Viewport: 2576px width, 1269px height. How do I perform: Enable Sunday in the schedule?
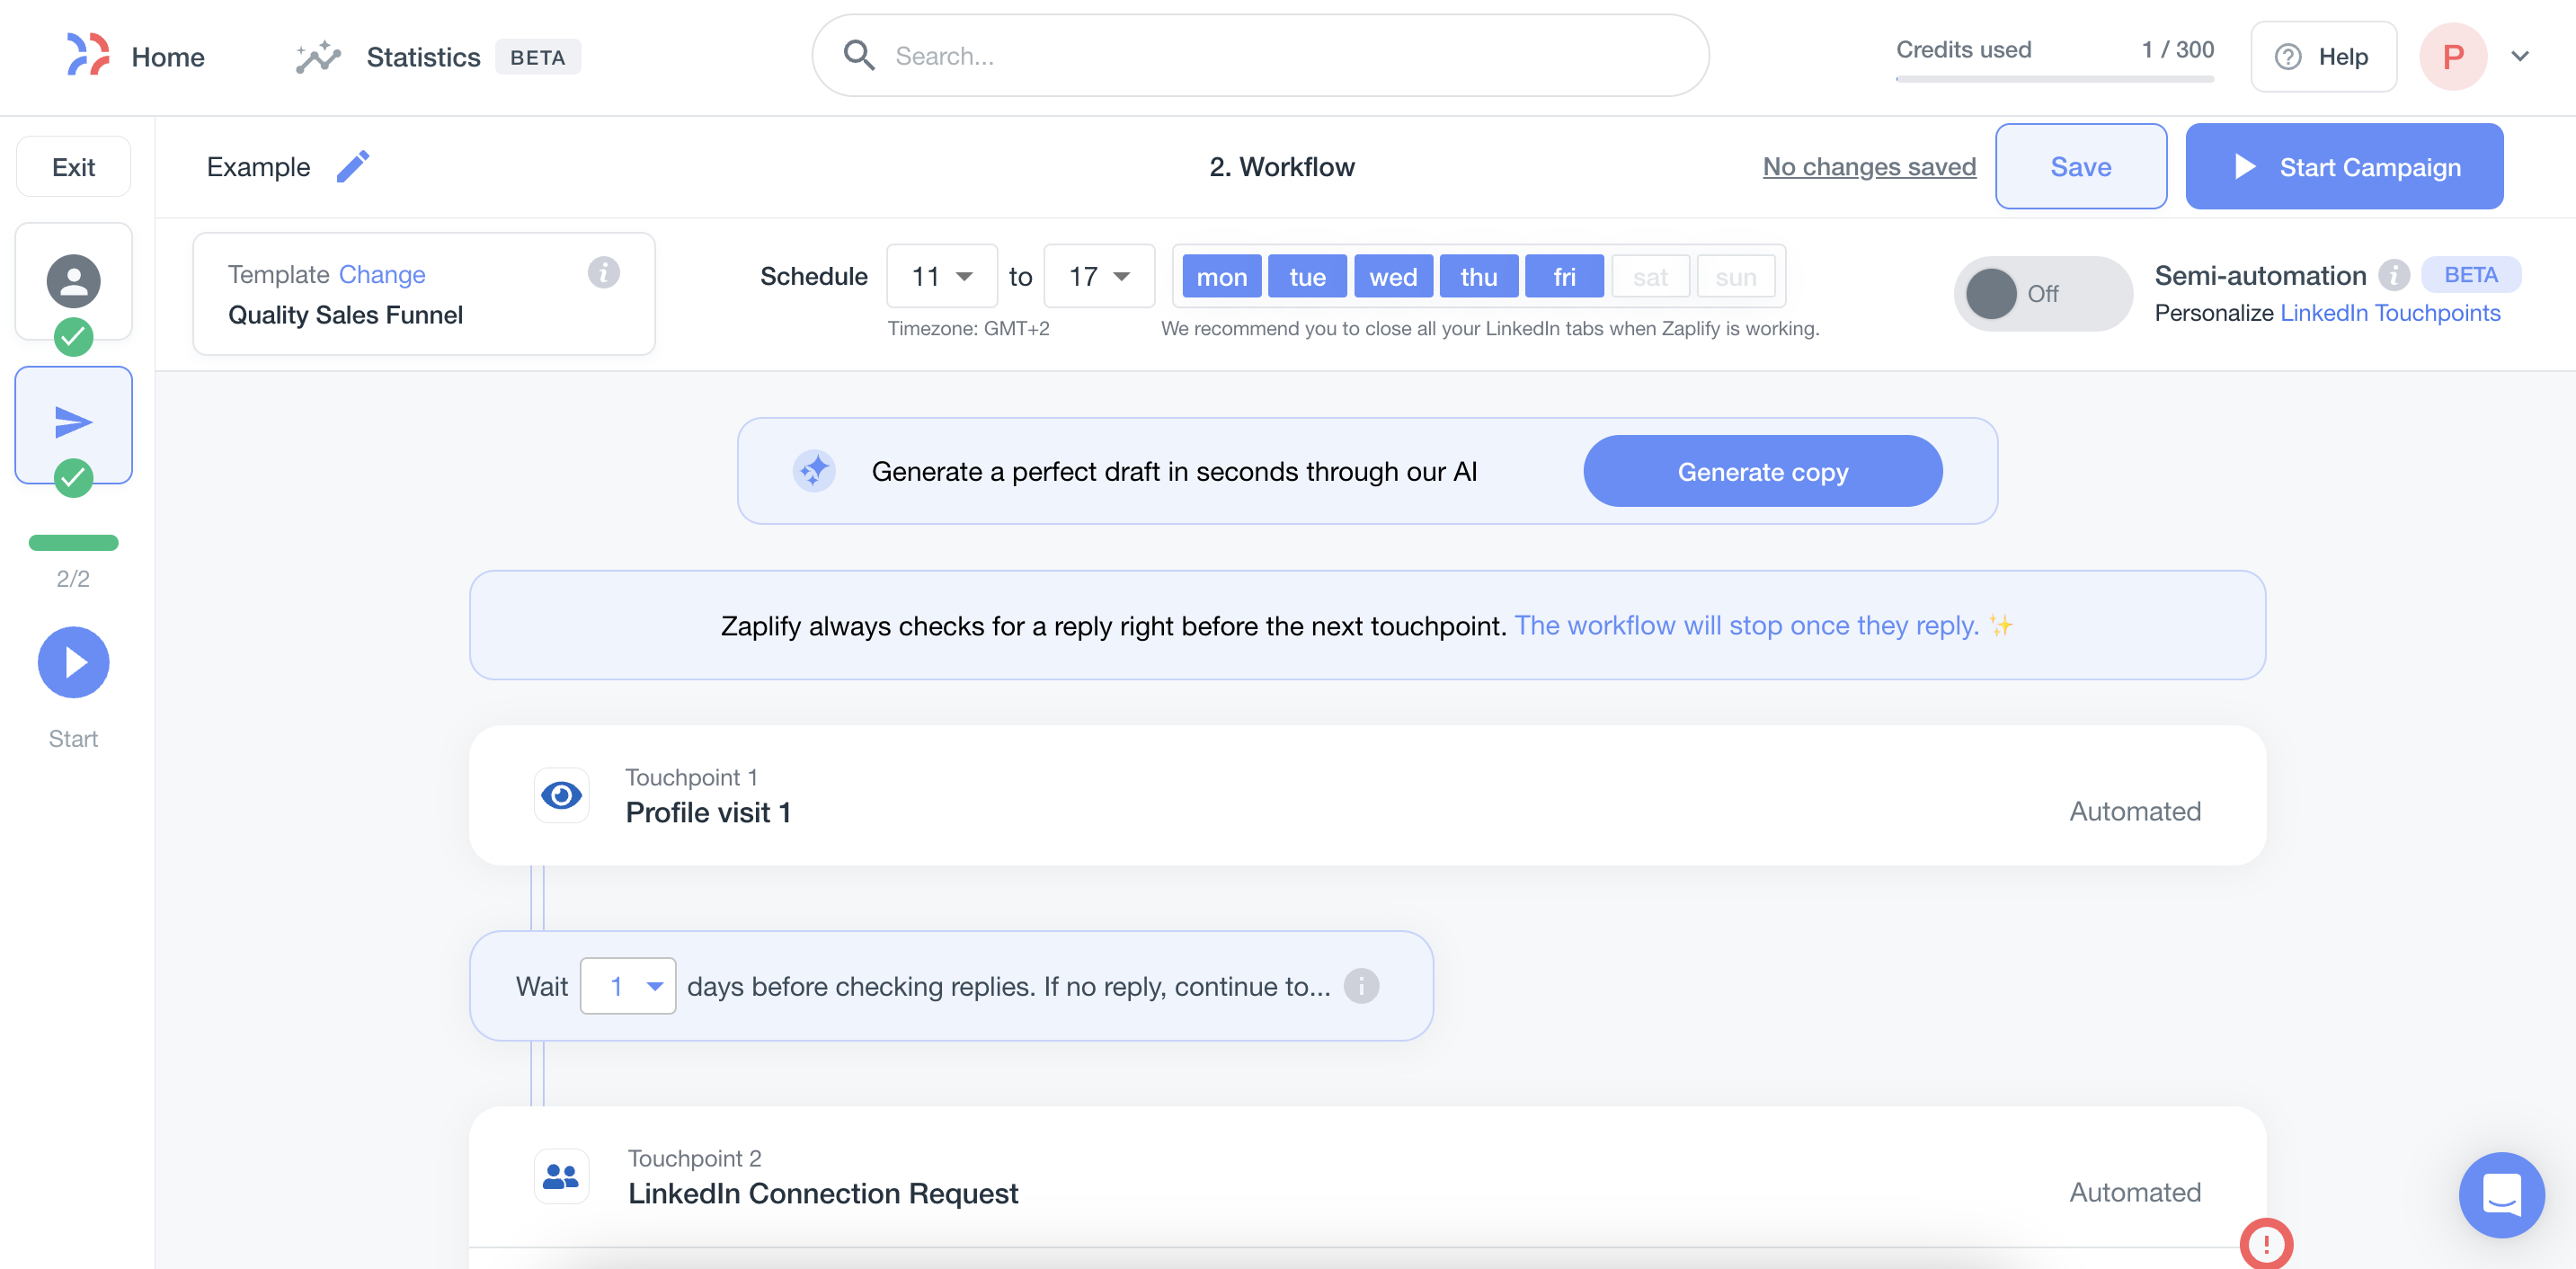click(1736, 277)
